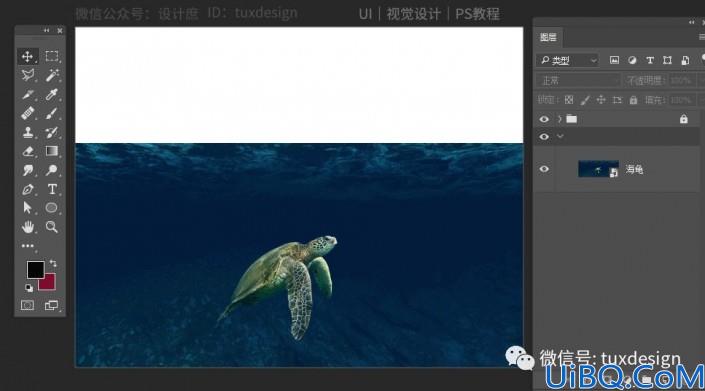Close the tools panel

(60, 31)
